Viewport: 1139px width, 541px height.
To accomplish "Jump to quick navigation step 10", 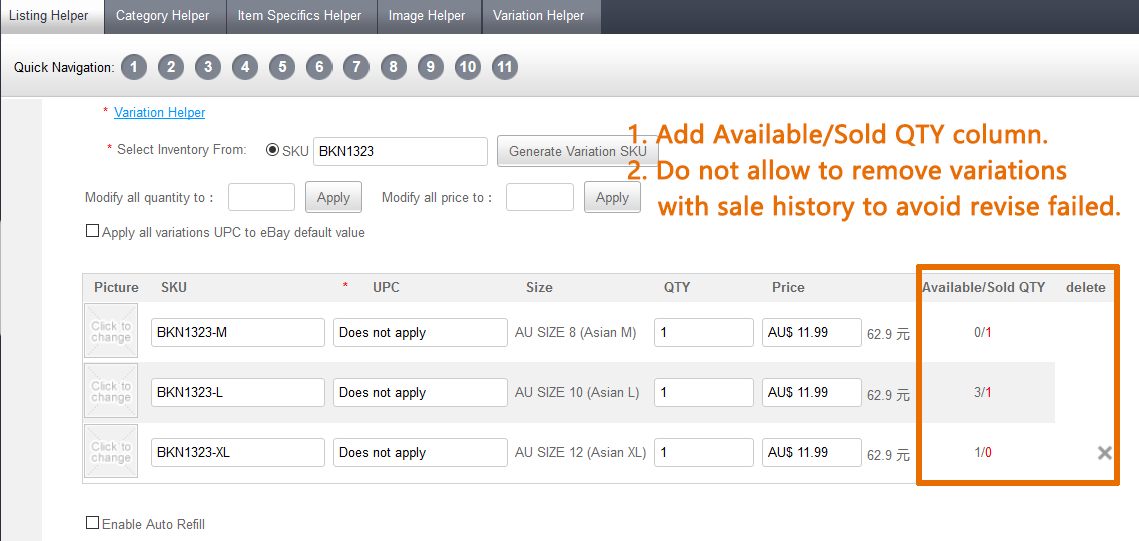I will point(468,68).
